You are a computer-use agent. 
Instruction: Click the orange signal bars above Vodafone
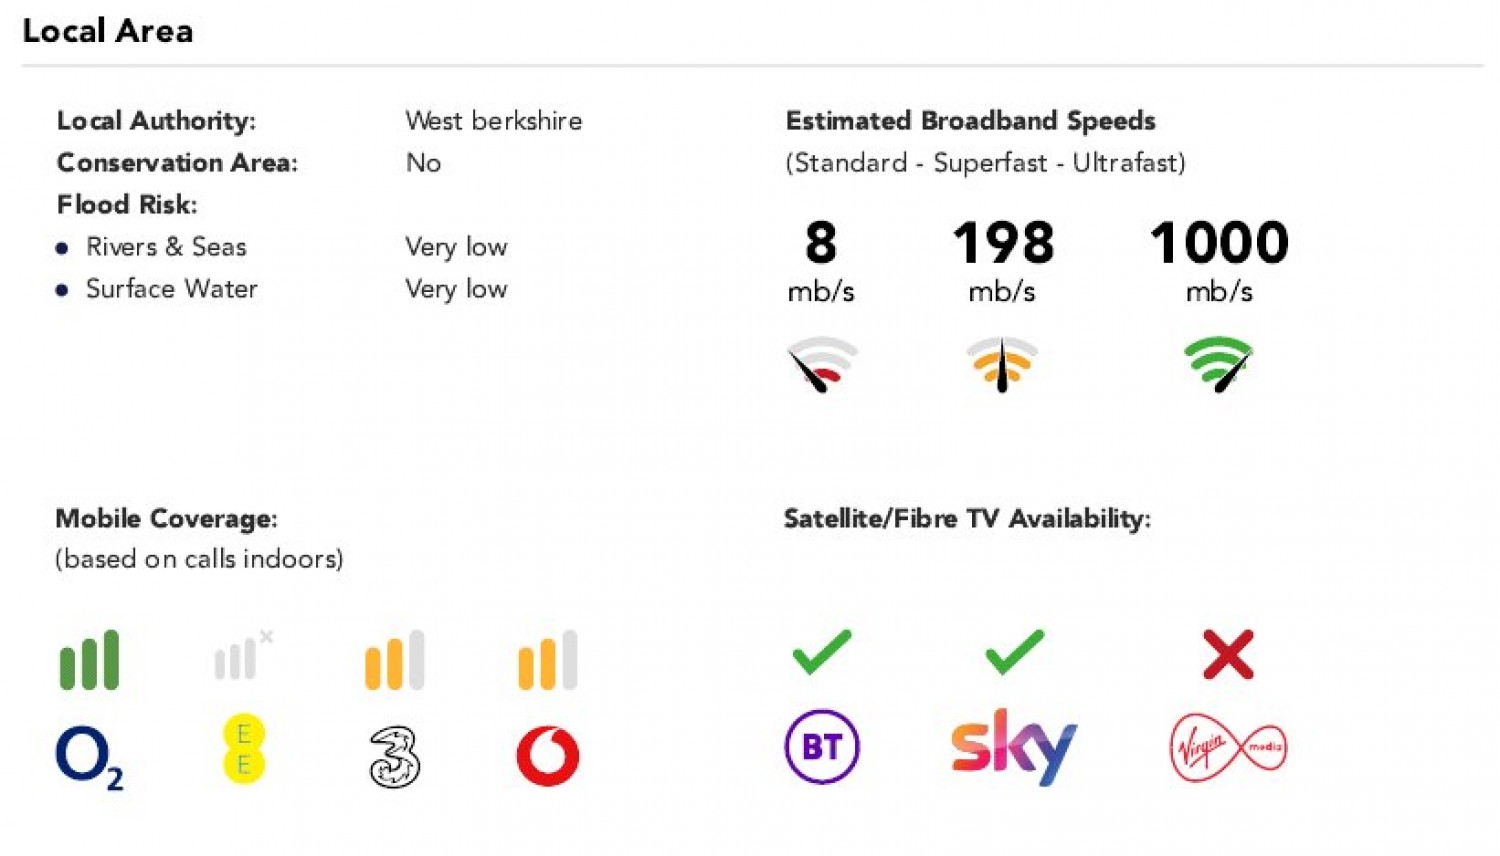[x=548, y=660]
